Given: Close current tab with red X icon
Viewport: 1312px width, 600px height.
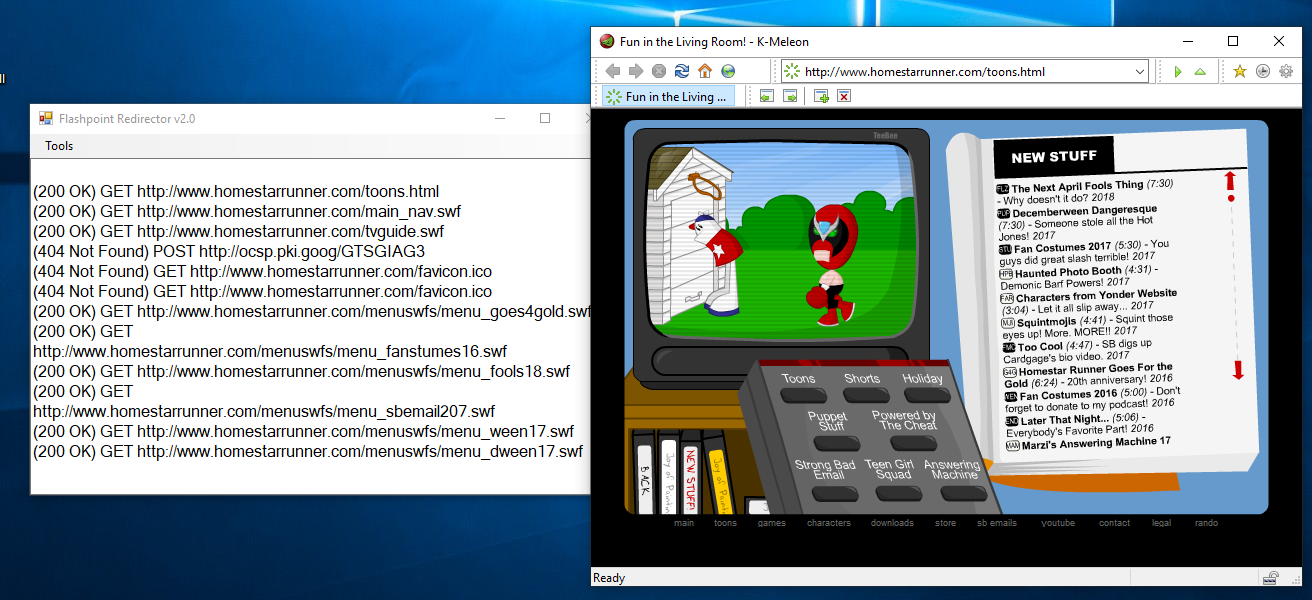Looking at the screenshot, I should [x=844, y=97].
